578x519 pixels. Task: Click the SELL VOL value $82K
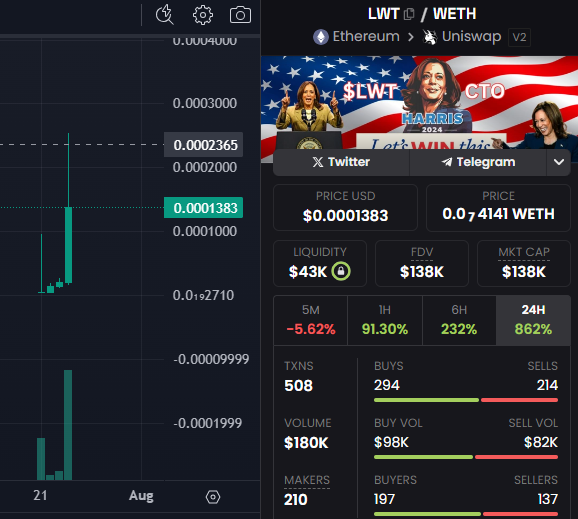(541, 442)
